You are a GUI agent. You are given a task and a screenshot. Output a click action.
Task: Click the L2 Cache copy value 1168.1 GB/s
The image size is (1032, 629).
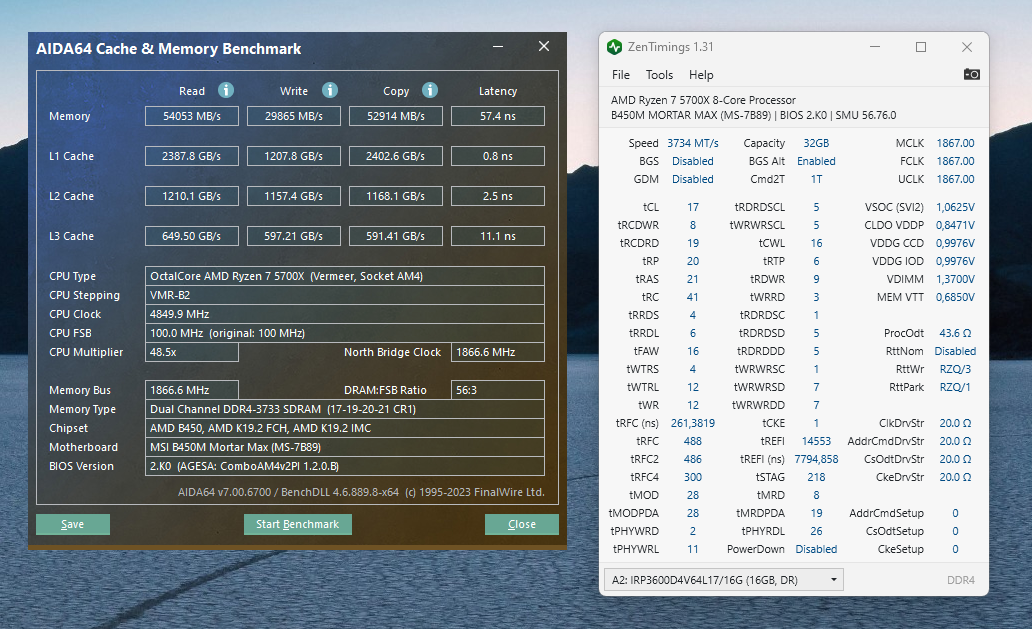click(396, 196)
